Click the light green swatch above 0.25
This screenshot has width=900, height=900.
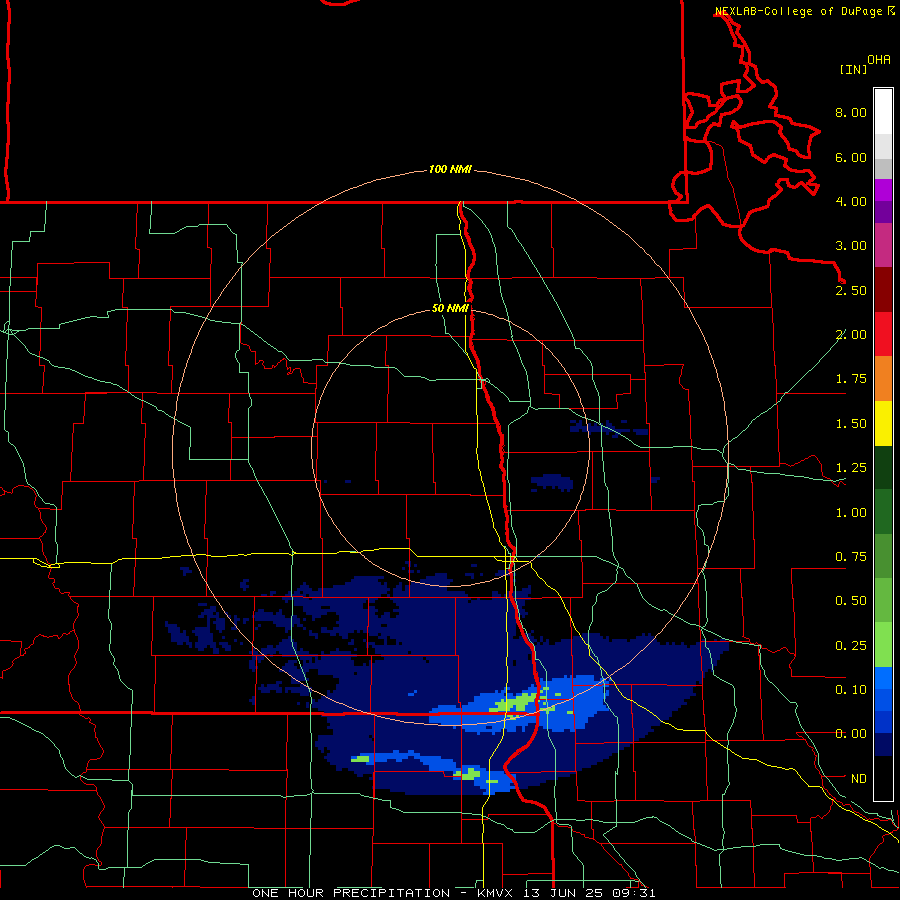click(883, 645)
